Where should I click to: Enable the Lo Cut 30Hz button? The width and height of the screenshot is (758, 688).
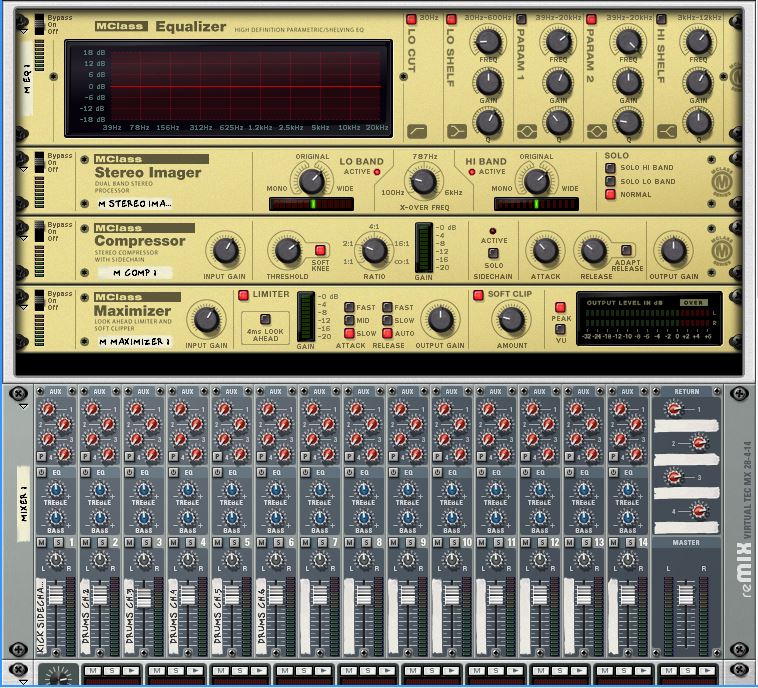coord(411,19)
